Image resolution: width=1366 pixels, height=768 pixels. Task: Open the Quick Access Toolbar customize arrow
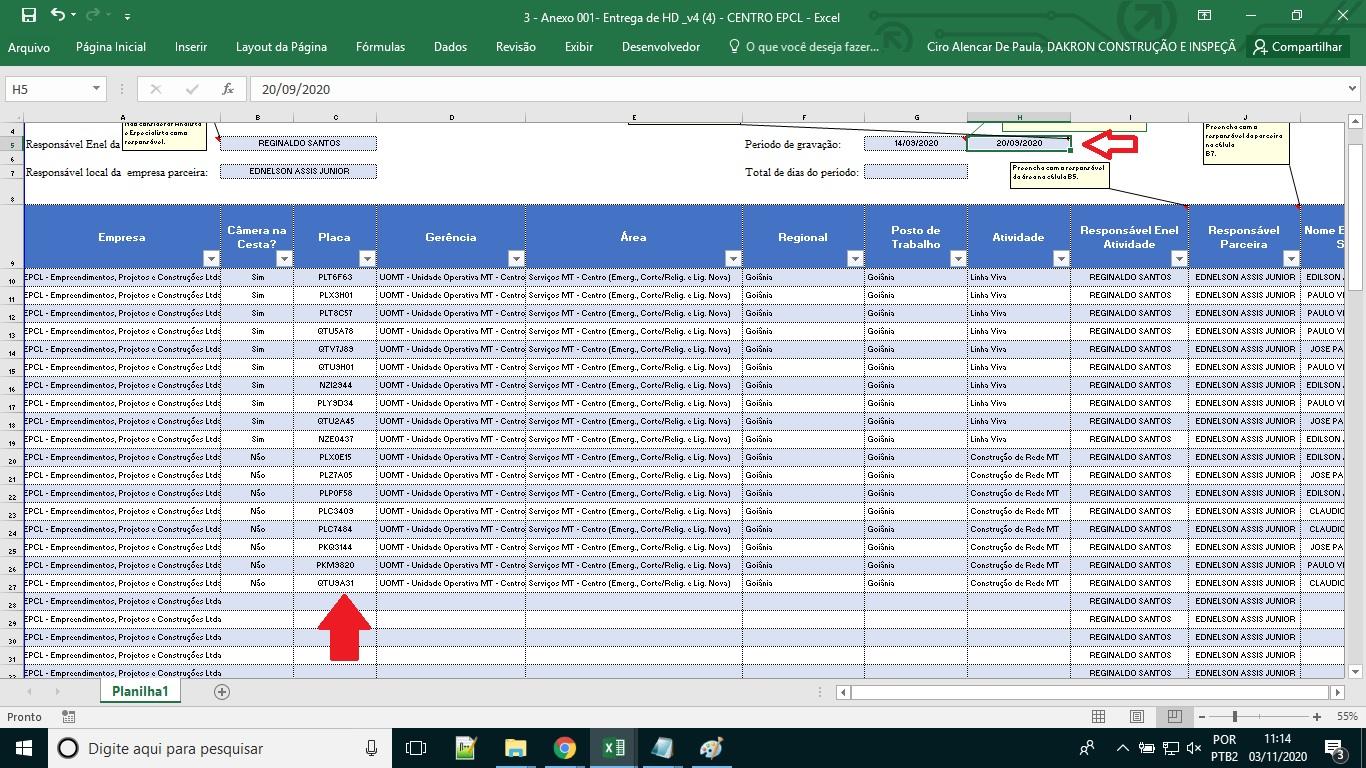[127, 17]
